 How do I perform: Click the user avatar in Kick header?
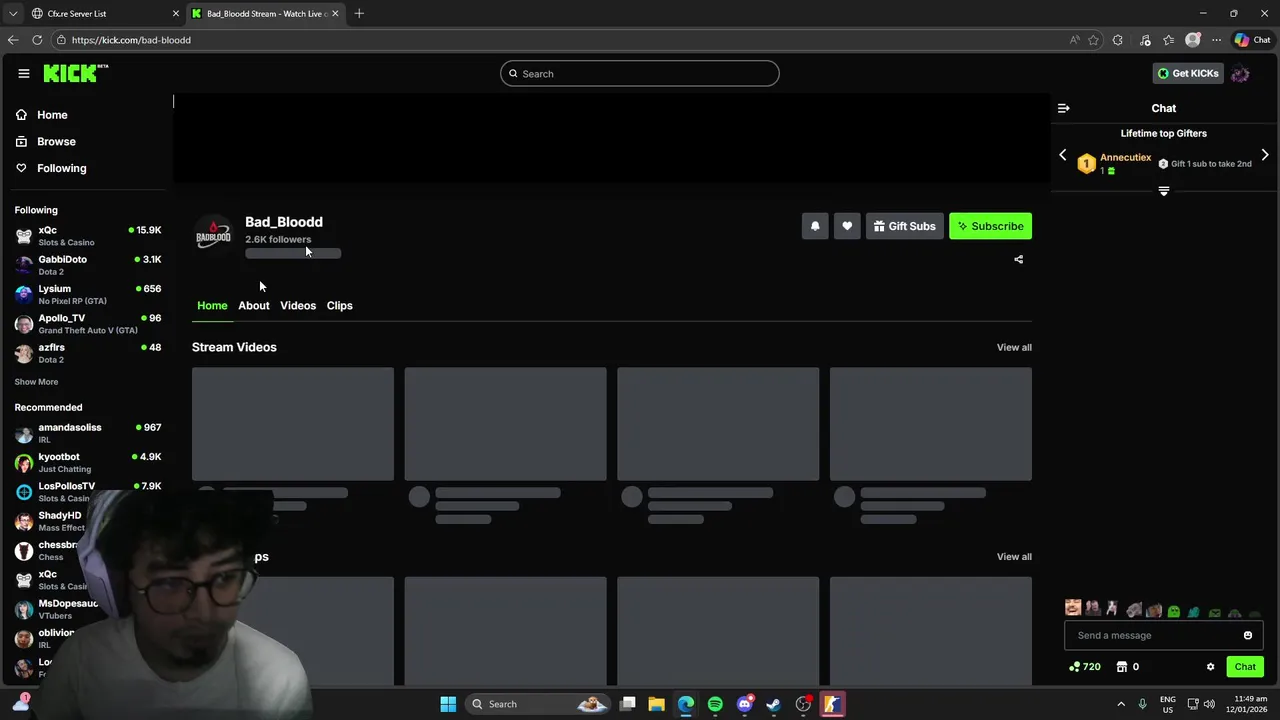click(x=1240, y=73)
